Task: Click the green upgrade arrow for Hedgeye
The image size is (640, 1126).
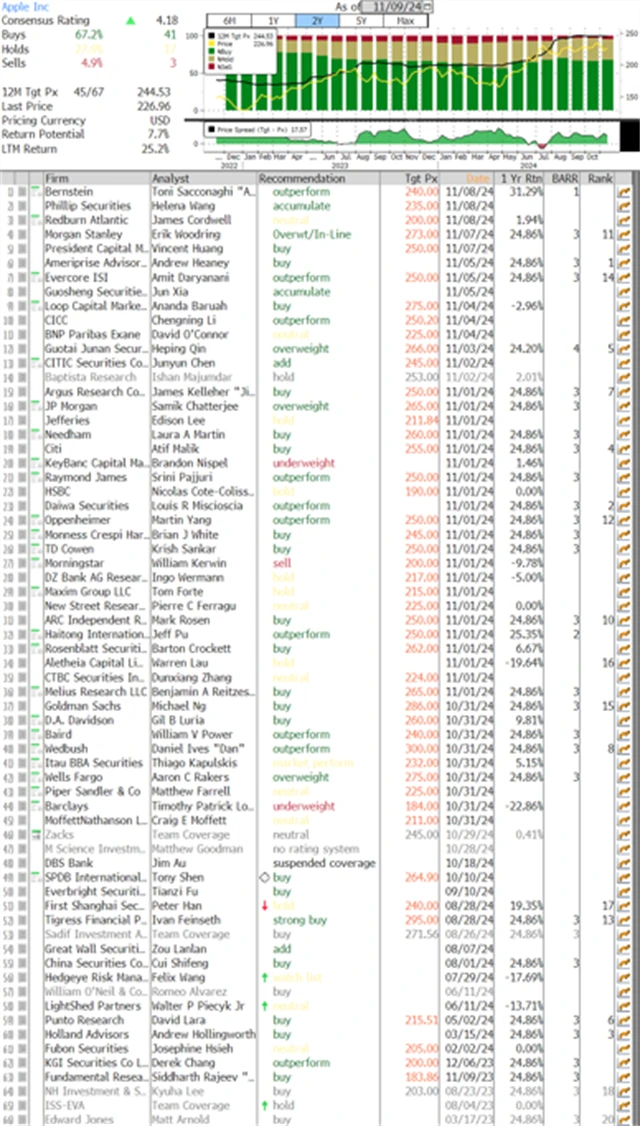Action: pos(265,977)
